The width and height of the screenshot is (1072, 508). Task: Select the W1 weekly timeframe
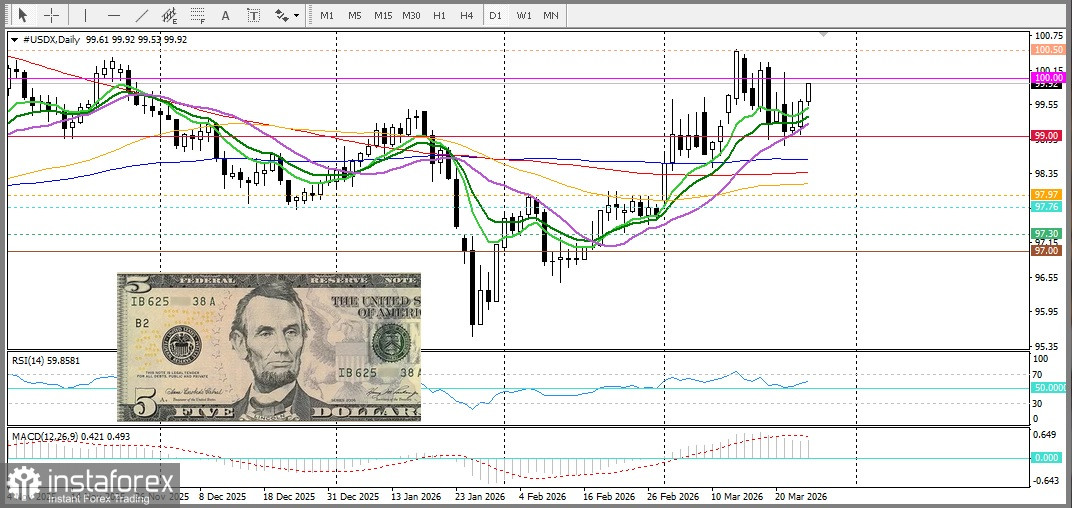tap(523, 15)
